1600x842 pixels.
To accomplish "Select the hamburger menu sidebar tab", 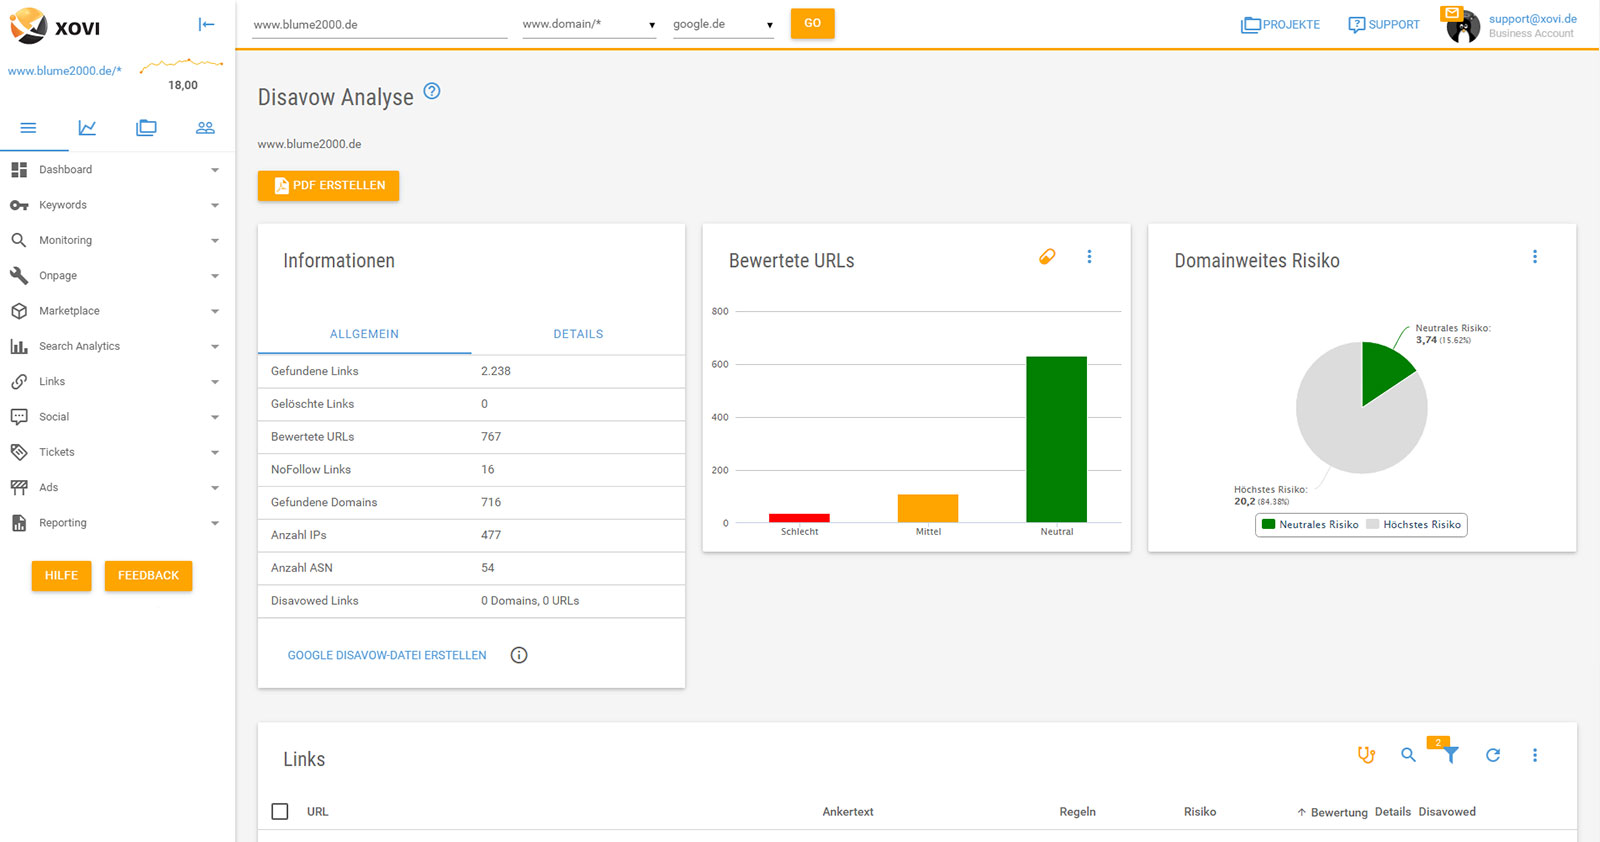I will point(28,128).
